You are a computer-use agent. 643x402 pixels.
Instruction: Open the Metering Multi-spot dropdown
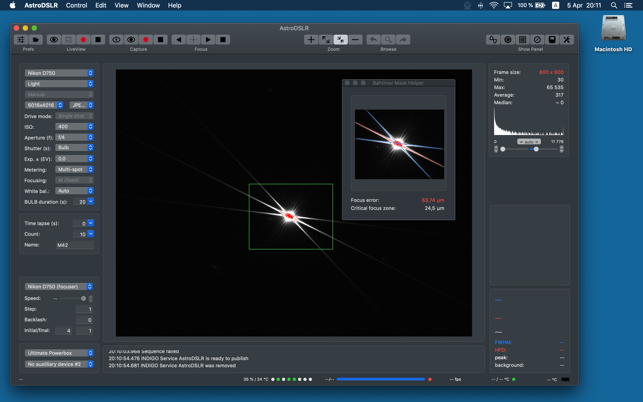click(x=75, y=169)
